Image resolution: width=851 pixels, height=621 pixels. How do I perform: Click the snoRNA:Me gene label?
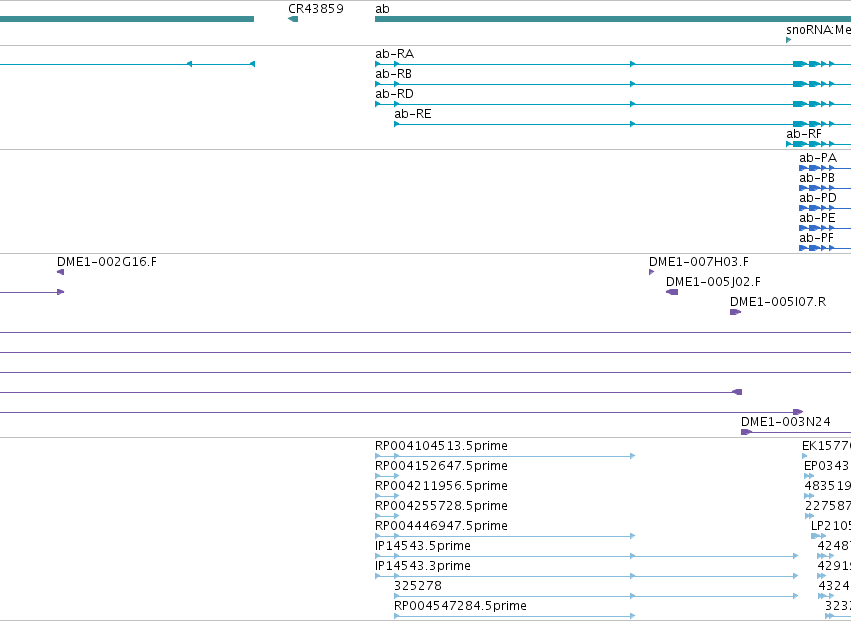click(818, 29)
